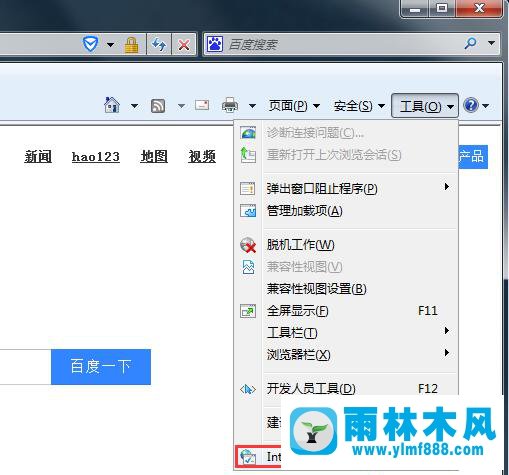Minimize the browser window
The width and height of the screenshot is (509, 475).
point(415,8)
